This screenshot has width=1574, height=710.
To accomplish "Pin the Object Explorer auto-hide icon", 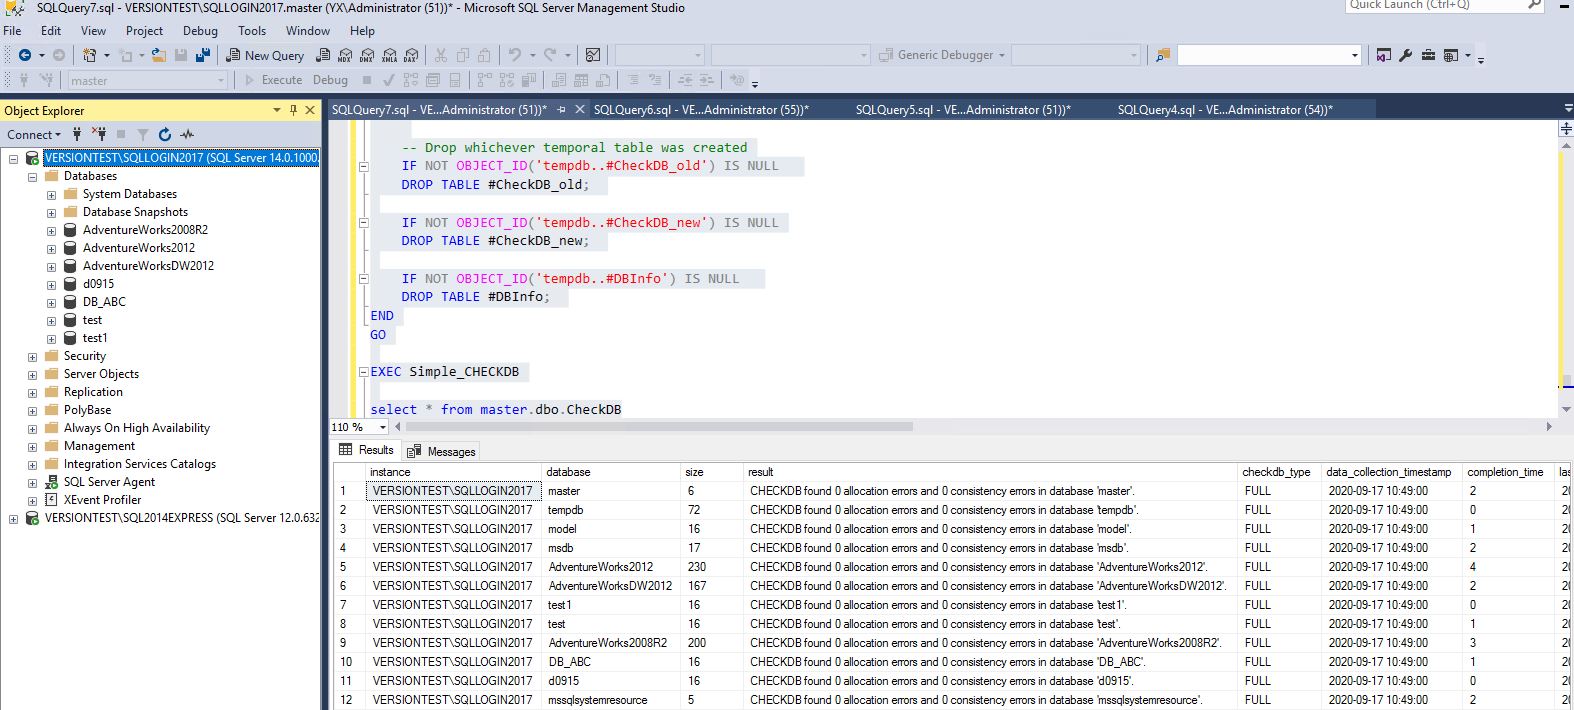I will pyautogui.click(x=293, y=110).
